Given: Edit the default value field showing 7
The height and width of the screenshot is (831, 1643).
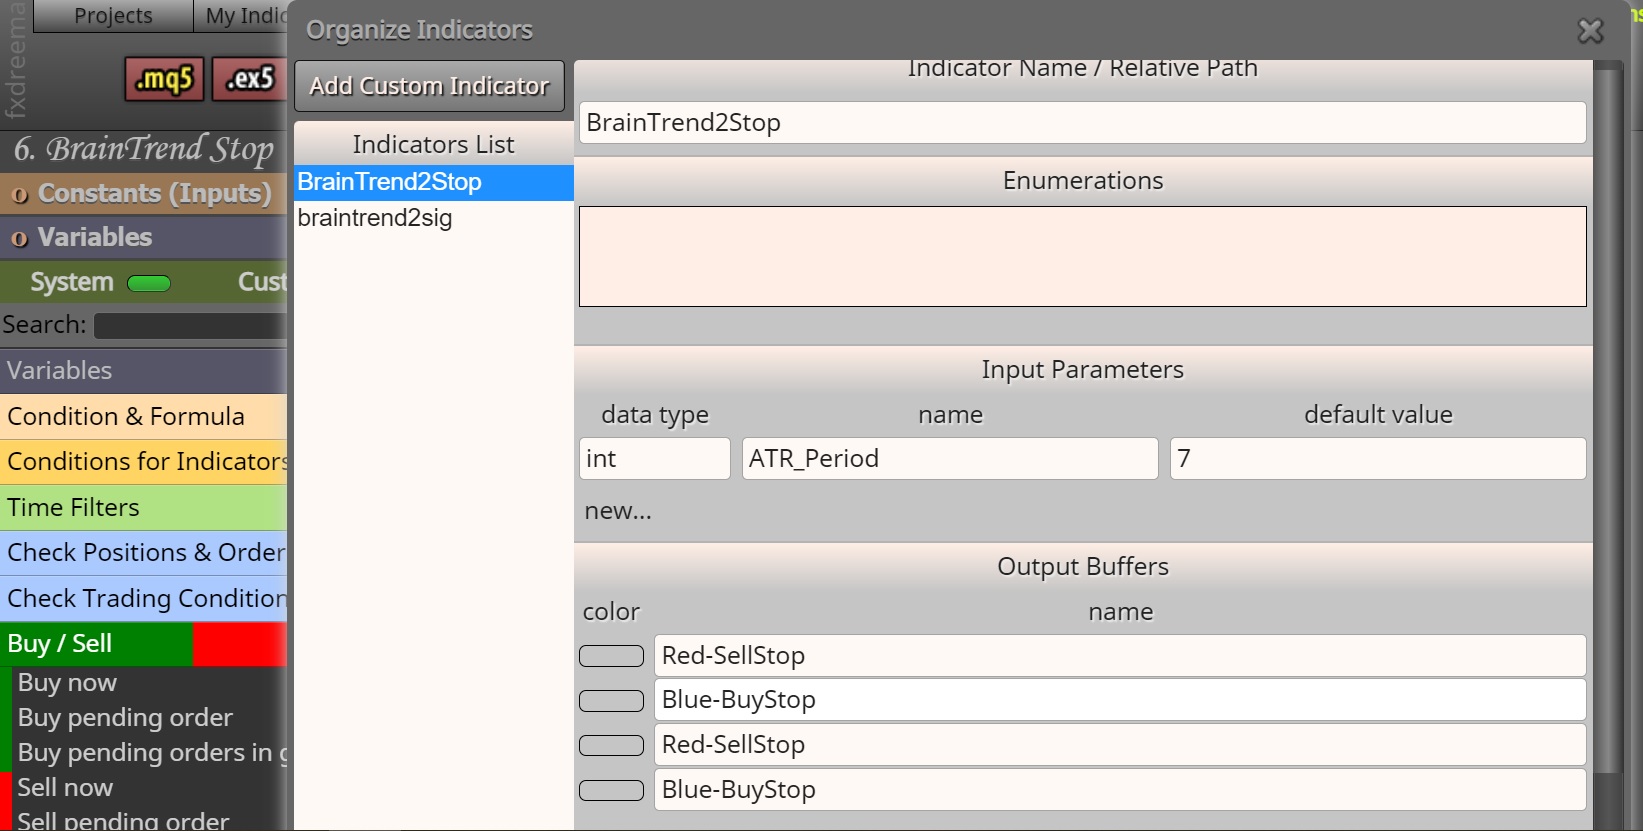Looking at the screenshot, I should pyautogui.click(x=1378, y=459).
